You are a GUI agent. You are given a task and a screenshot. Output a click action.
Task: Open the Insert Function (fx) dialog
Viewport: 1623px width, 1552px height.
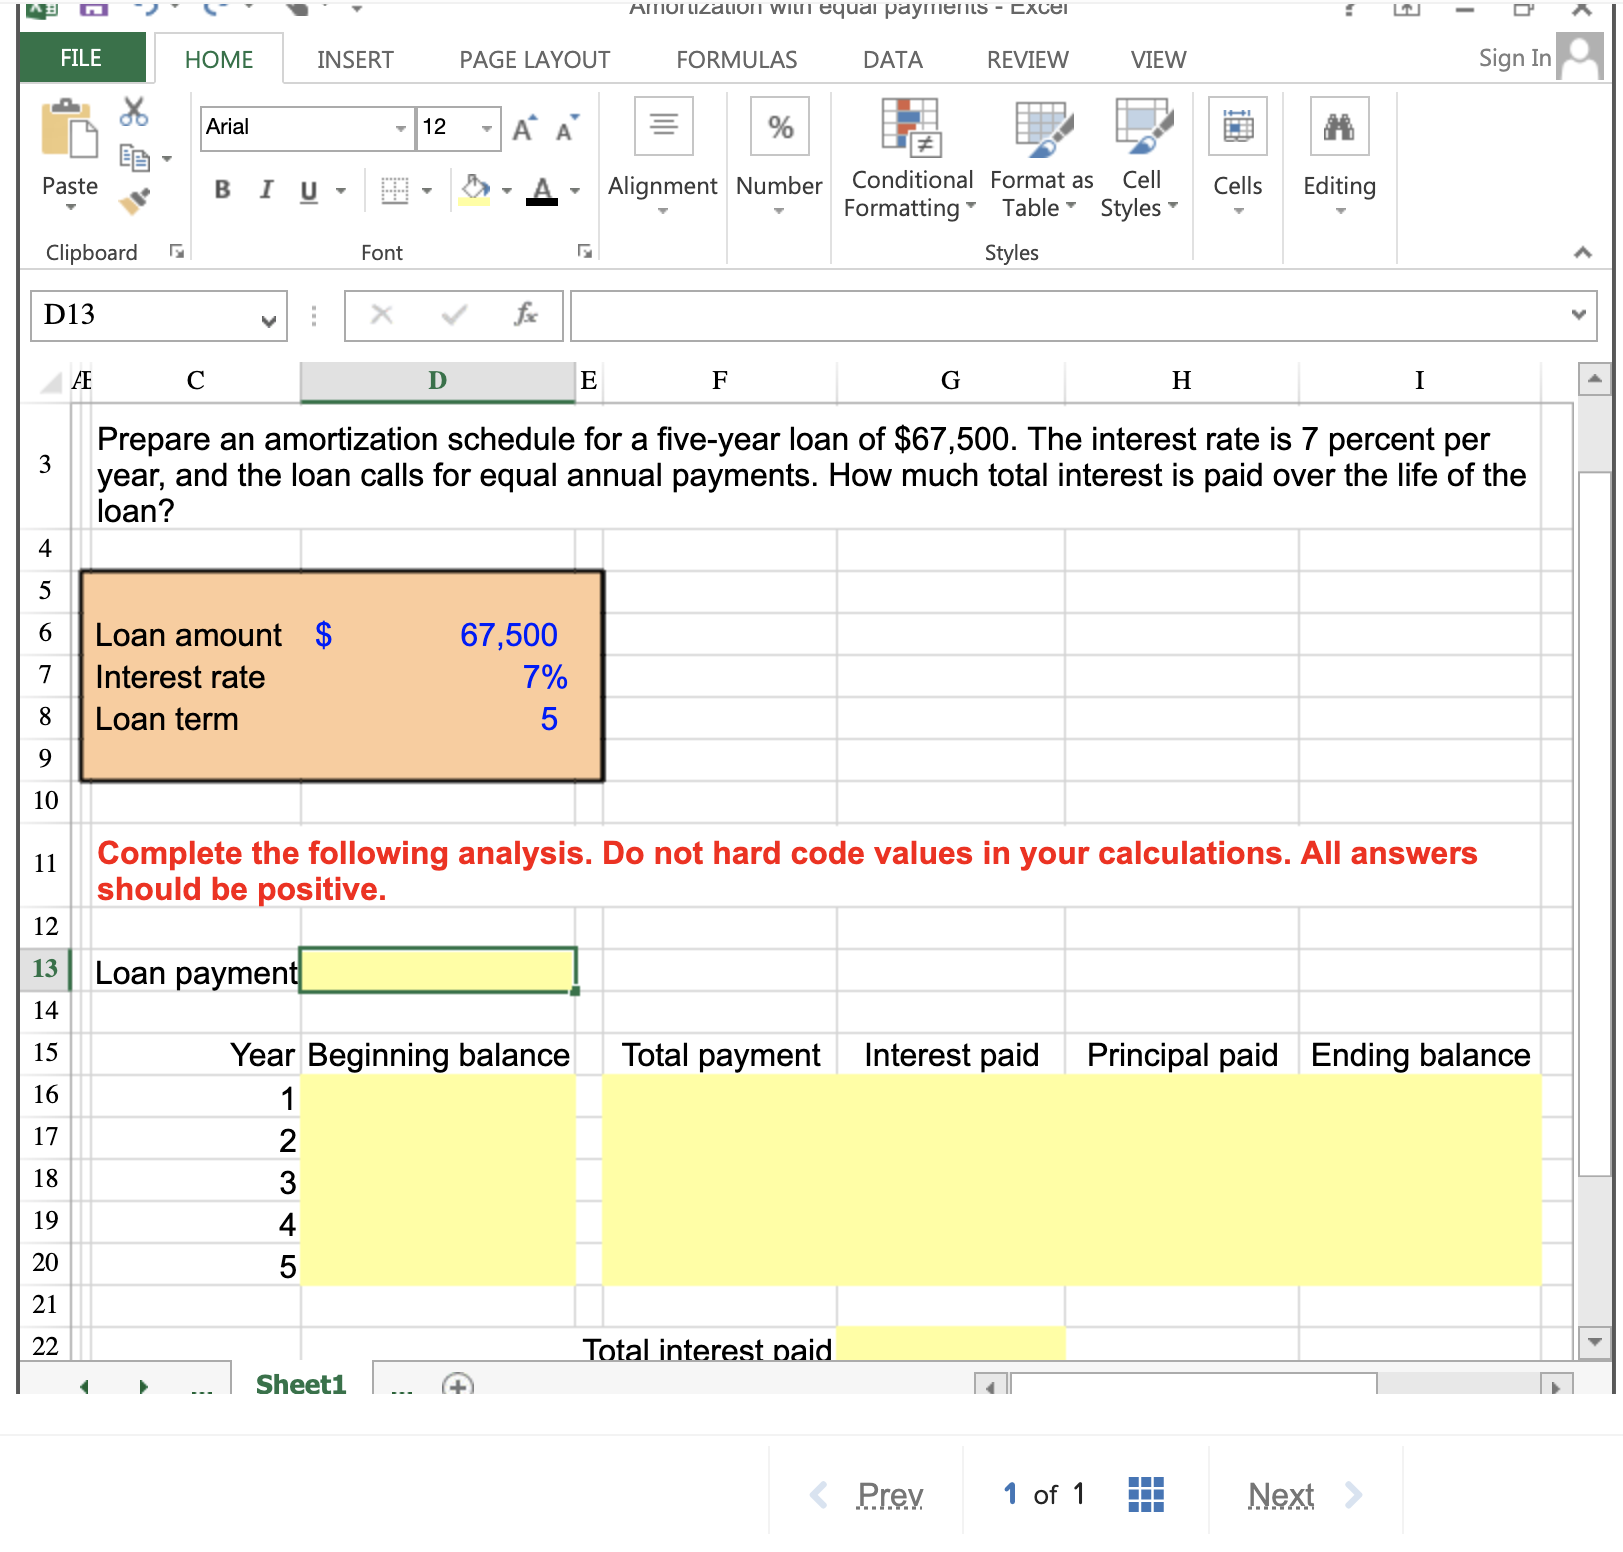point(528,315)
